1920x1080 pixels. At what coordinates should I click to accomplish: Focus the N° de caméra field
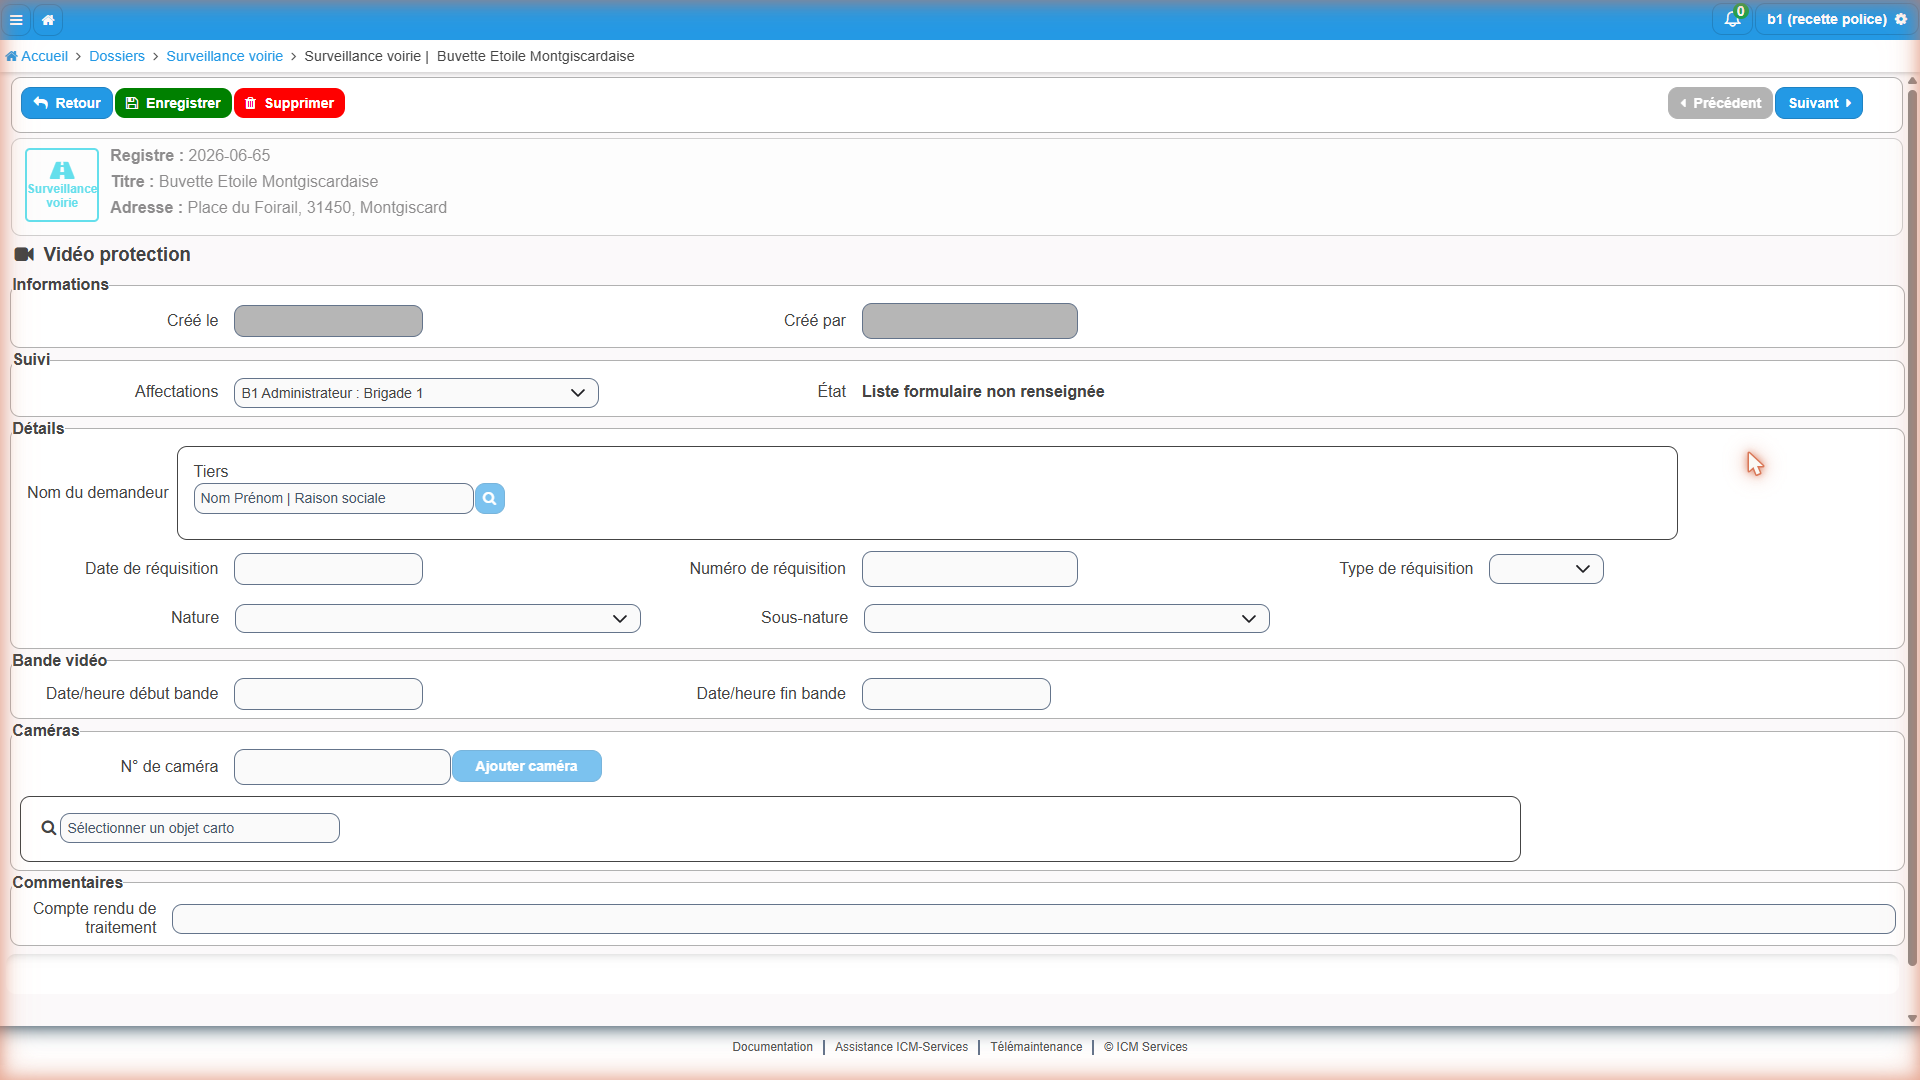(x=342, y=767)
